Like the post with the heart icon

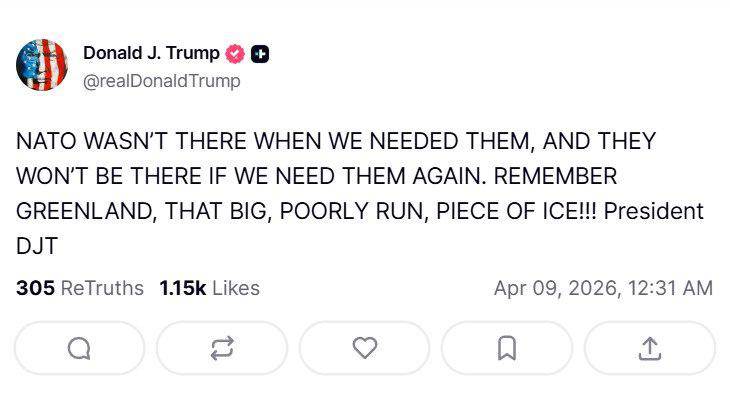coord(365,347)
